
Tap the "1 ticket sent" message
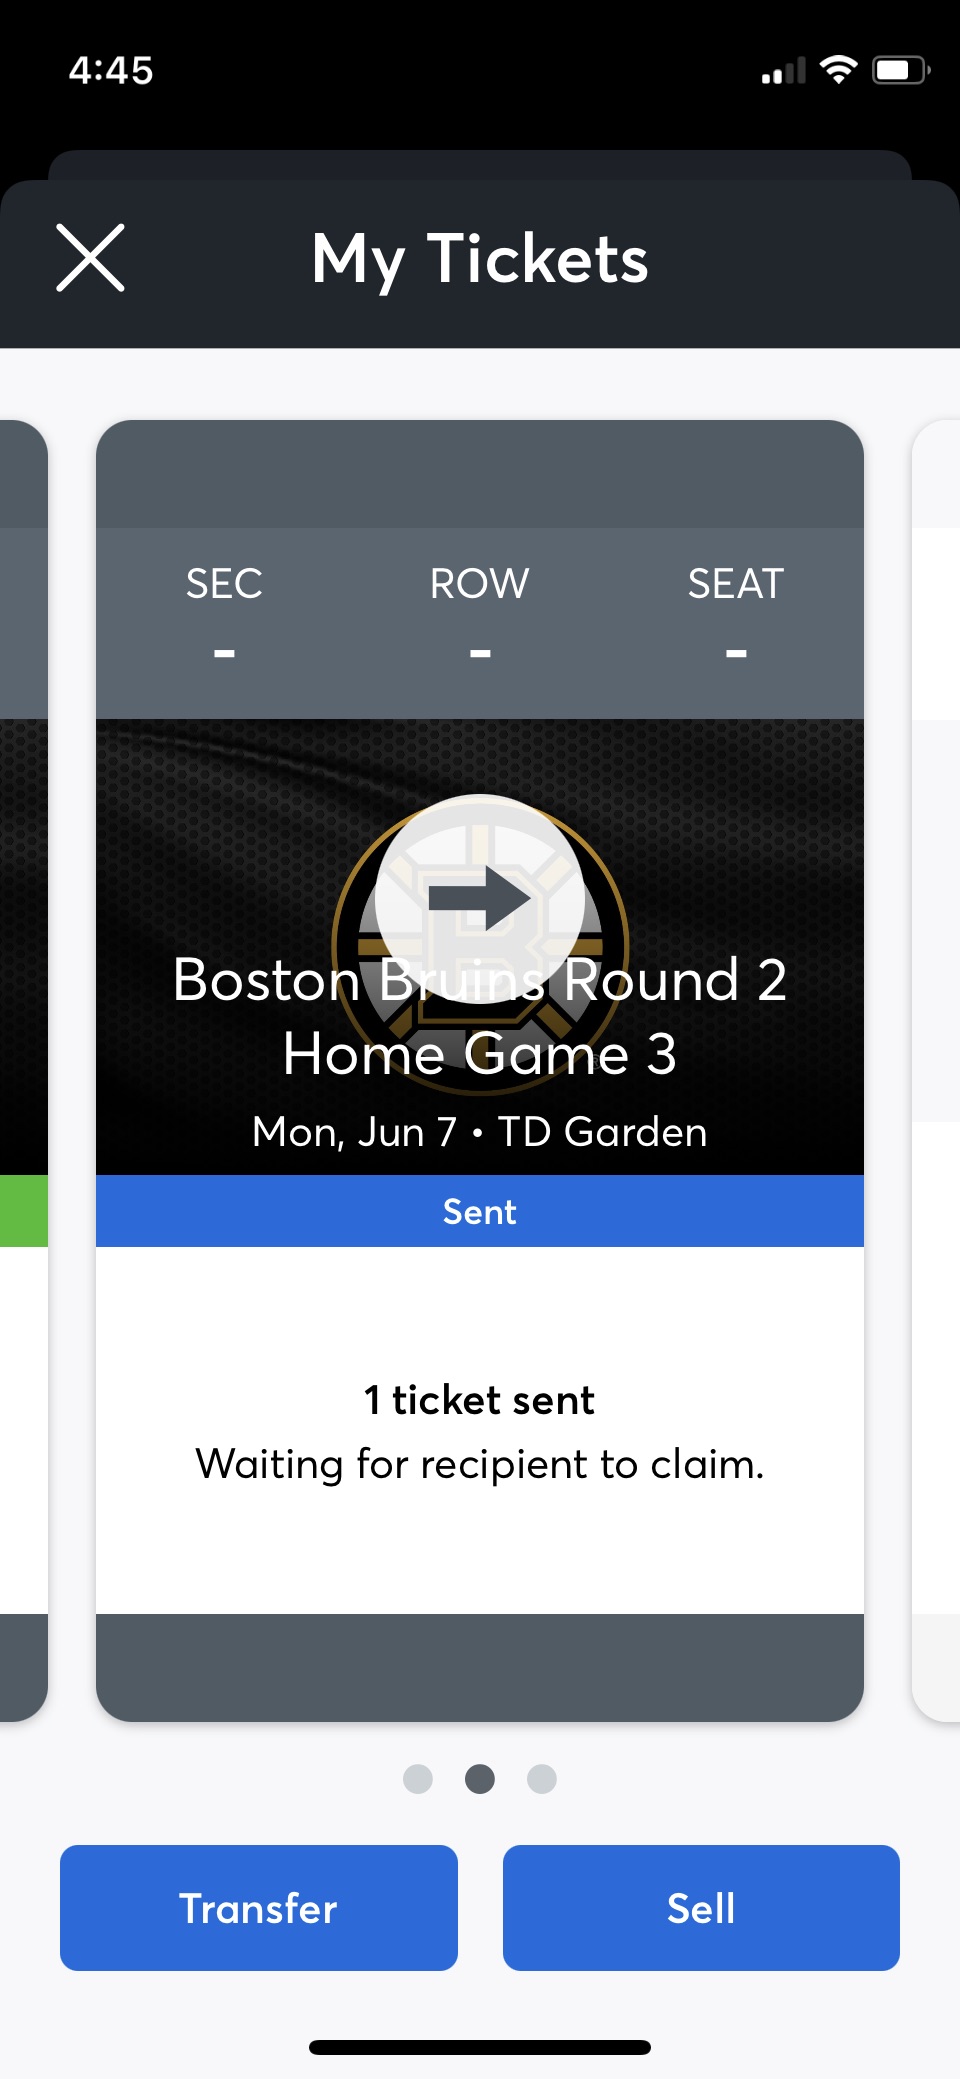tap(480, 1400)
